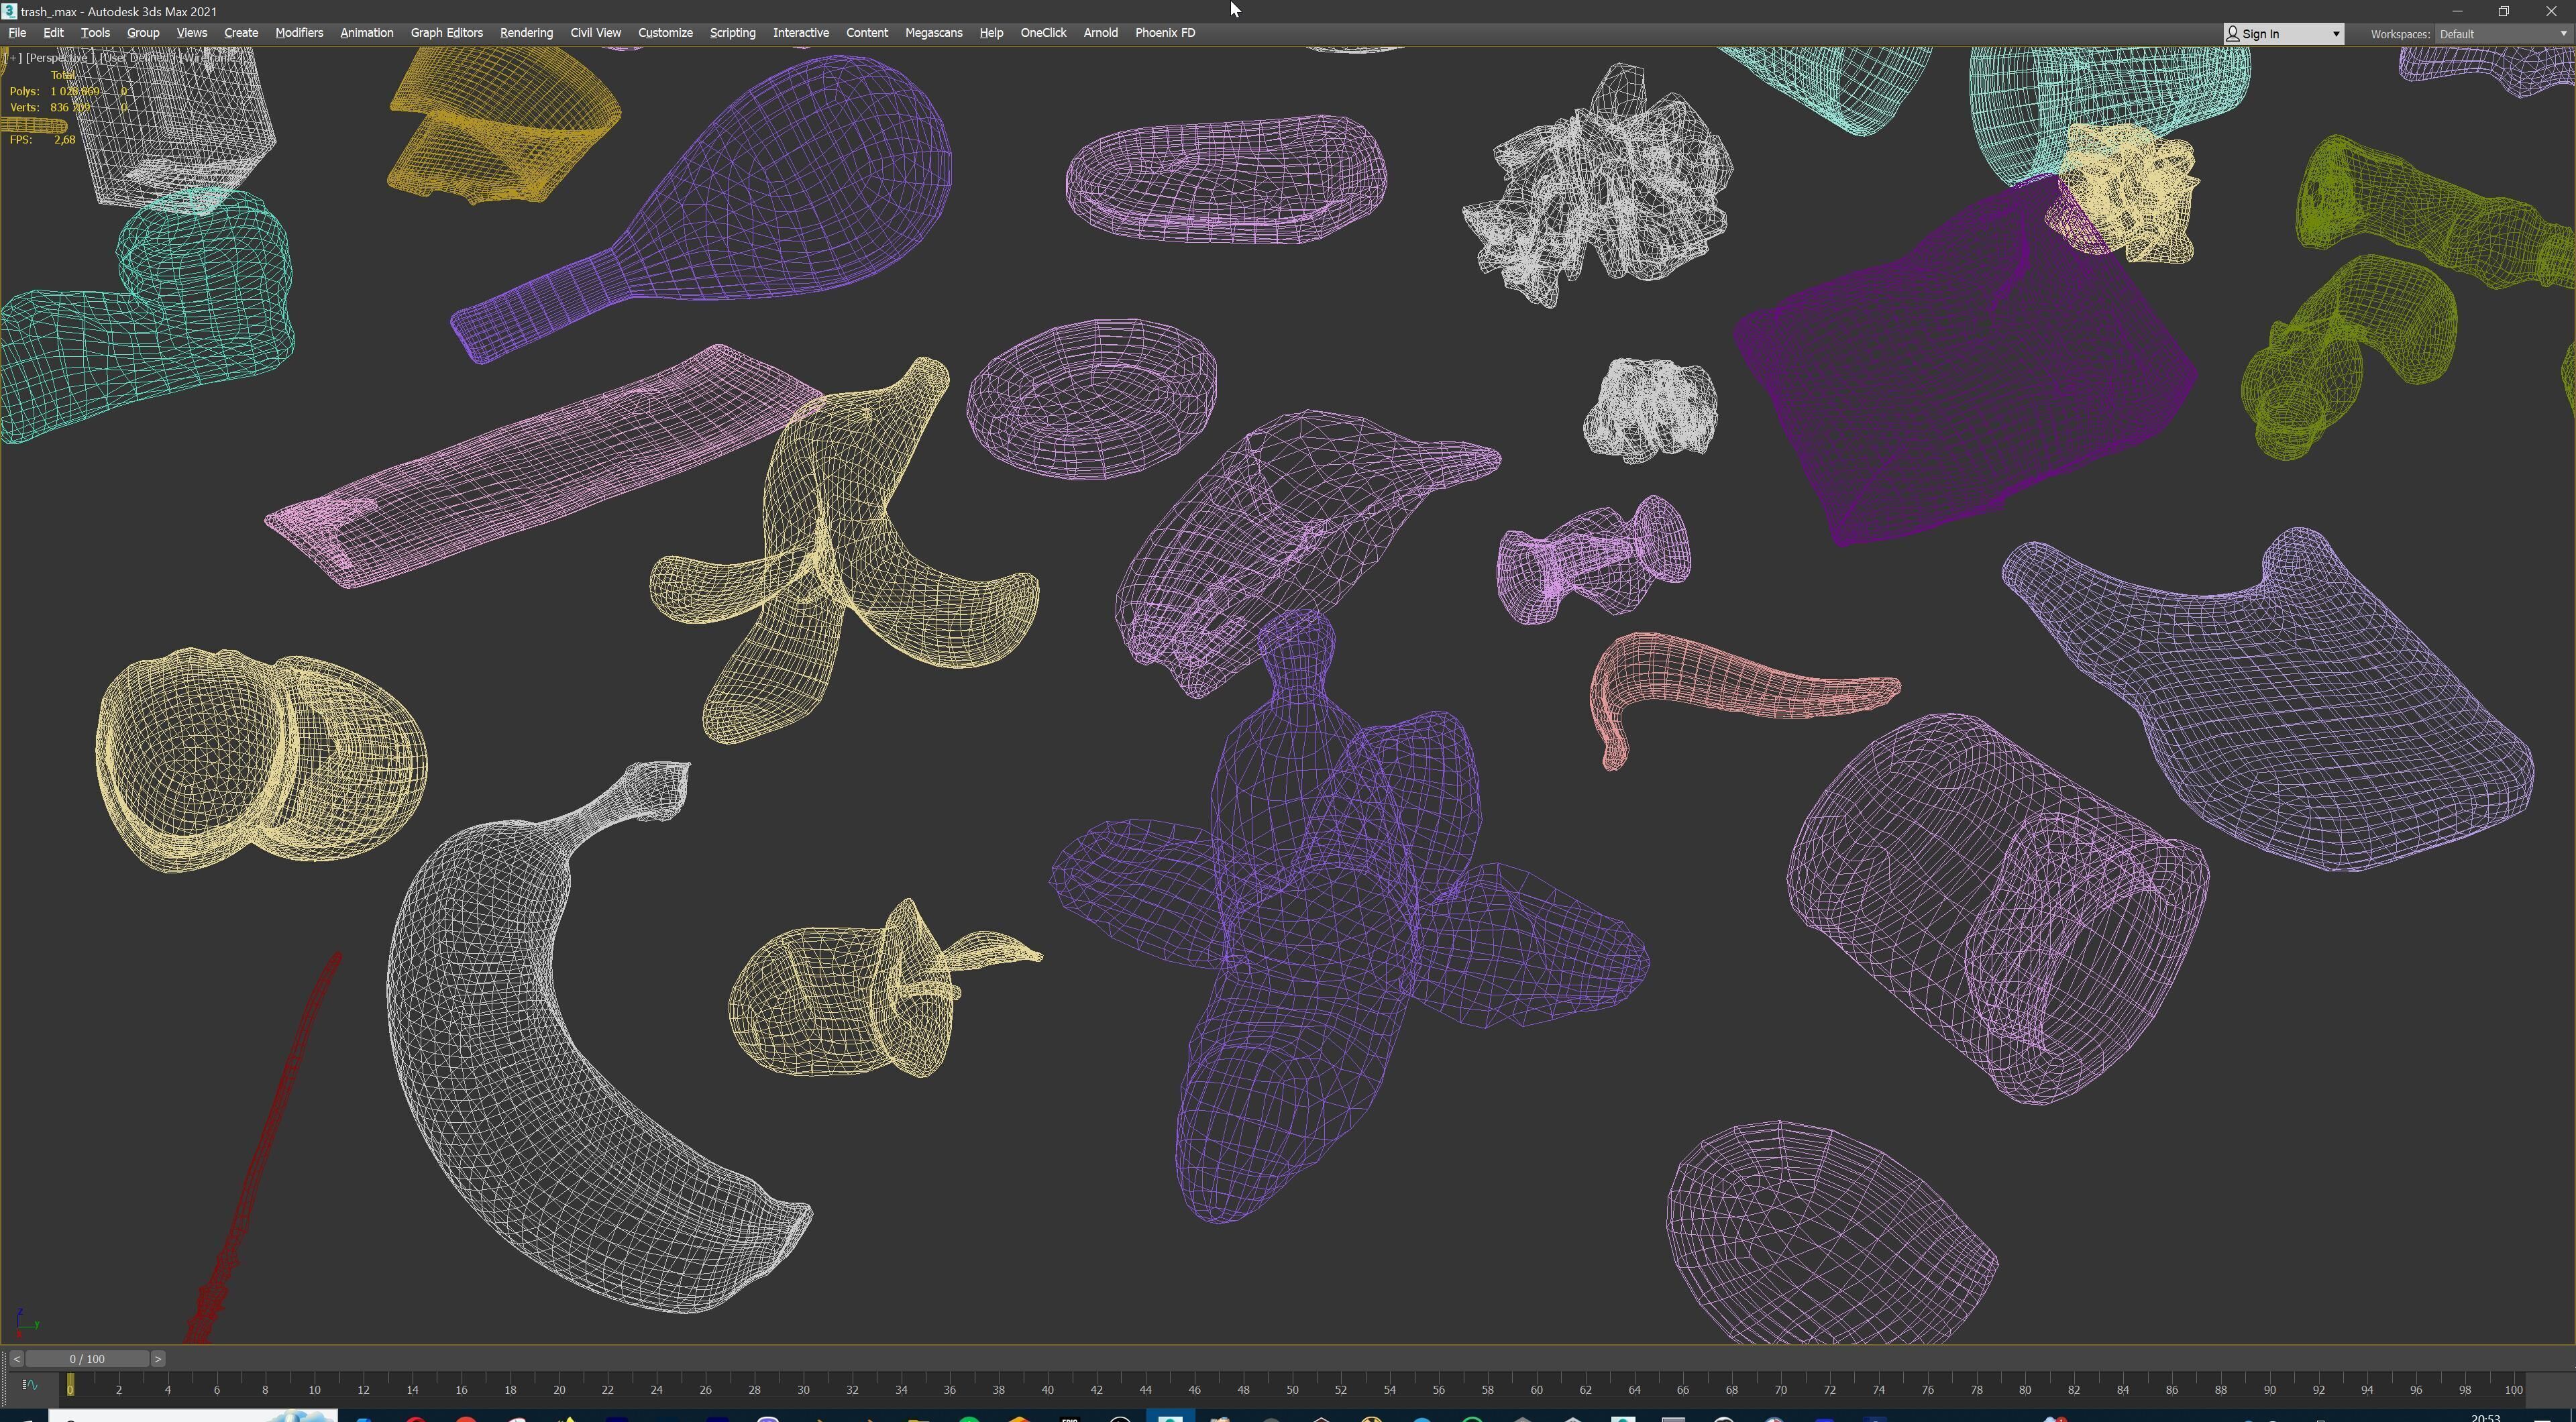Open the Modifiers menu

(x=299, y=33)
